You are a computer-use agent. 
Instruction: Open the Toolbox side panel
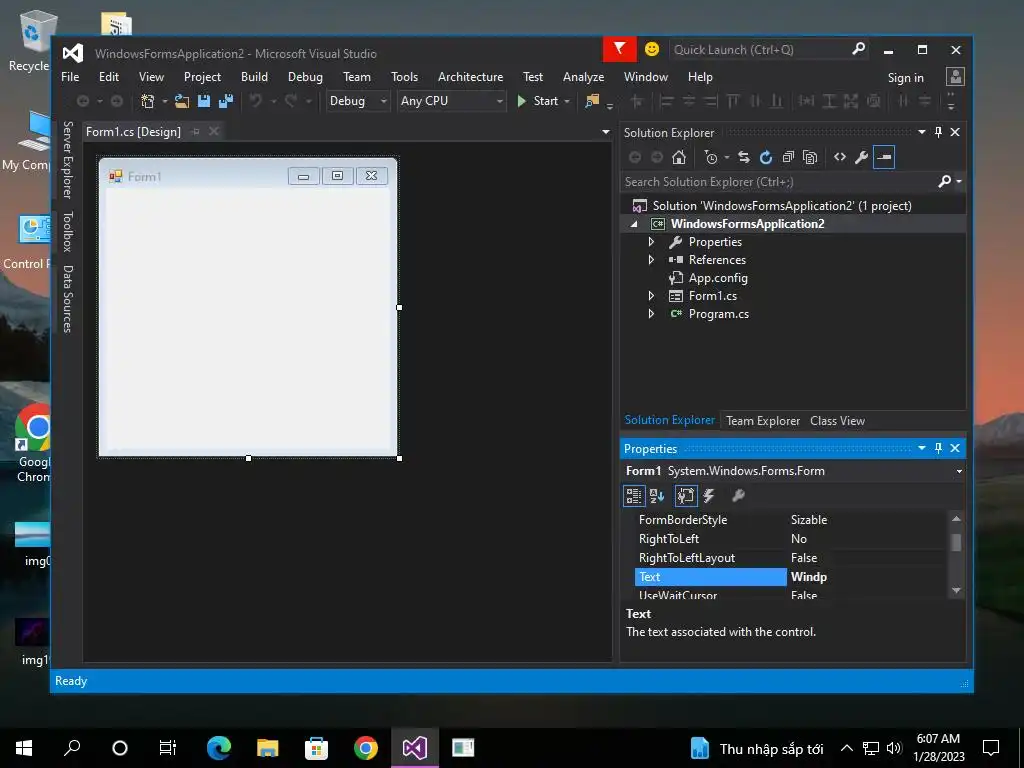(x=67, y=232)
